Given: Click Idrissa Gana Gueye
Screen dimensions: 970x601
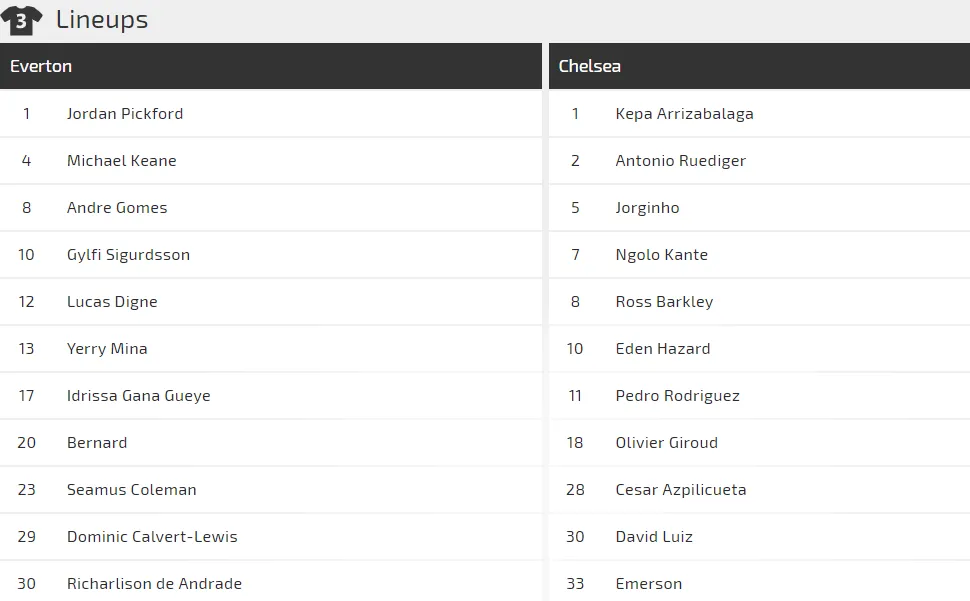Looking at the screenshot, I should (139, 396).
